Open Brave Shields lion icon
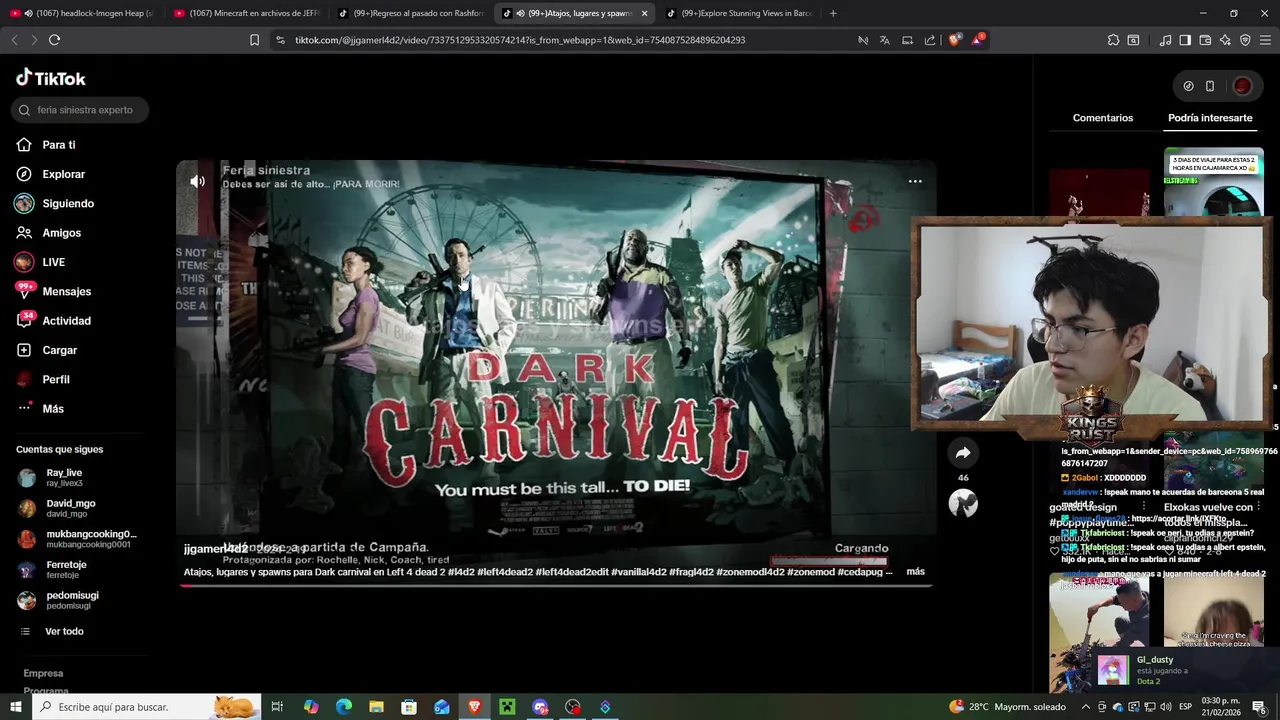Image resolution: width=1280 pixels, height=720 pixels. coord(954,40)
